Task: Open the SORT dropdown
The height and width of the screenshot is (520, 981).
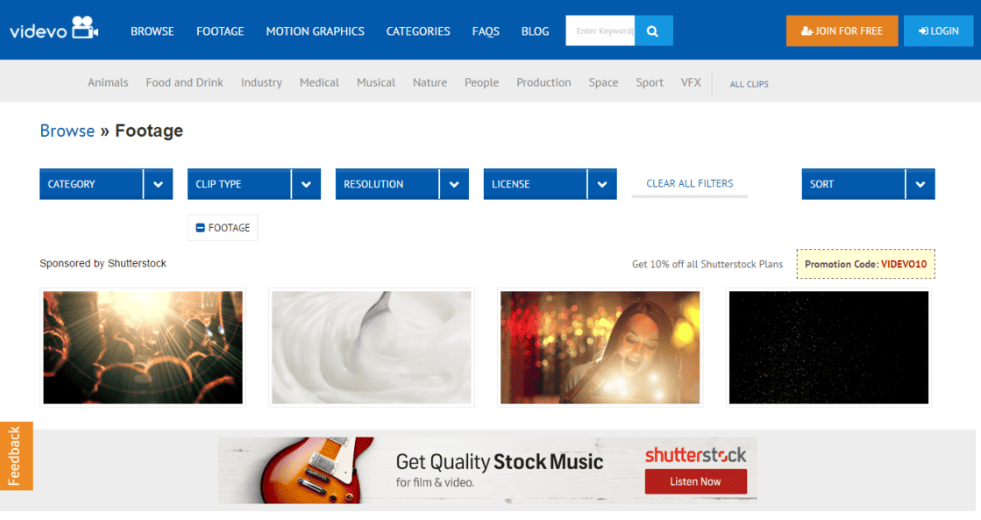Action: (868, 184)
